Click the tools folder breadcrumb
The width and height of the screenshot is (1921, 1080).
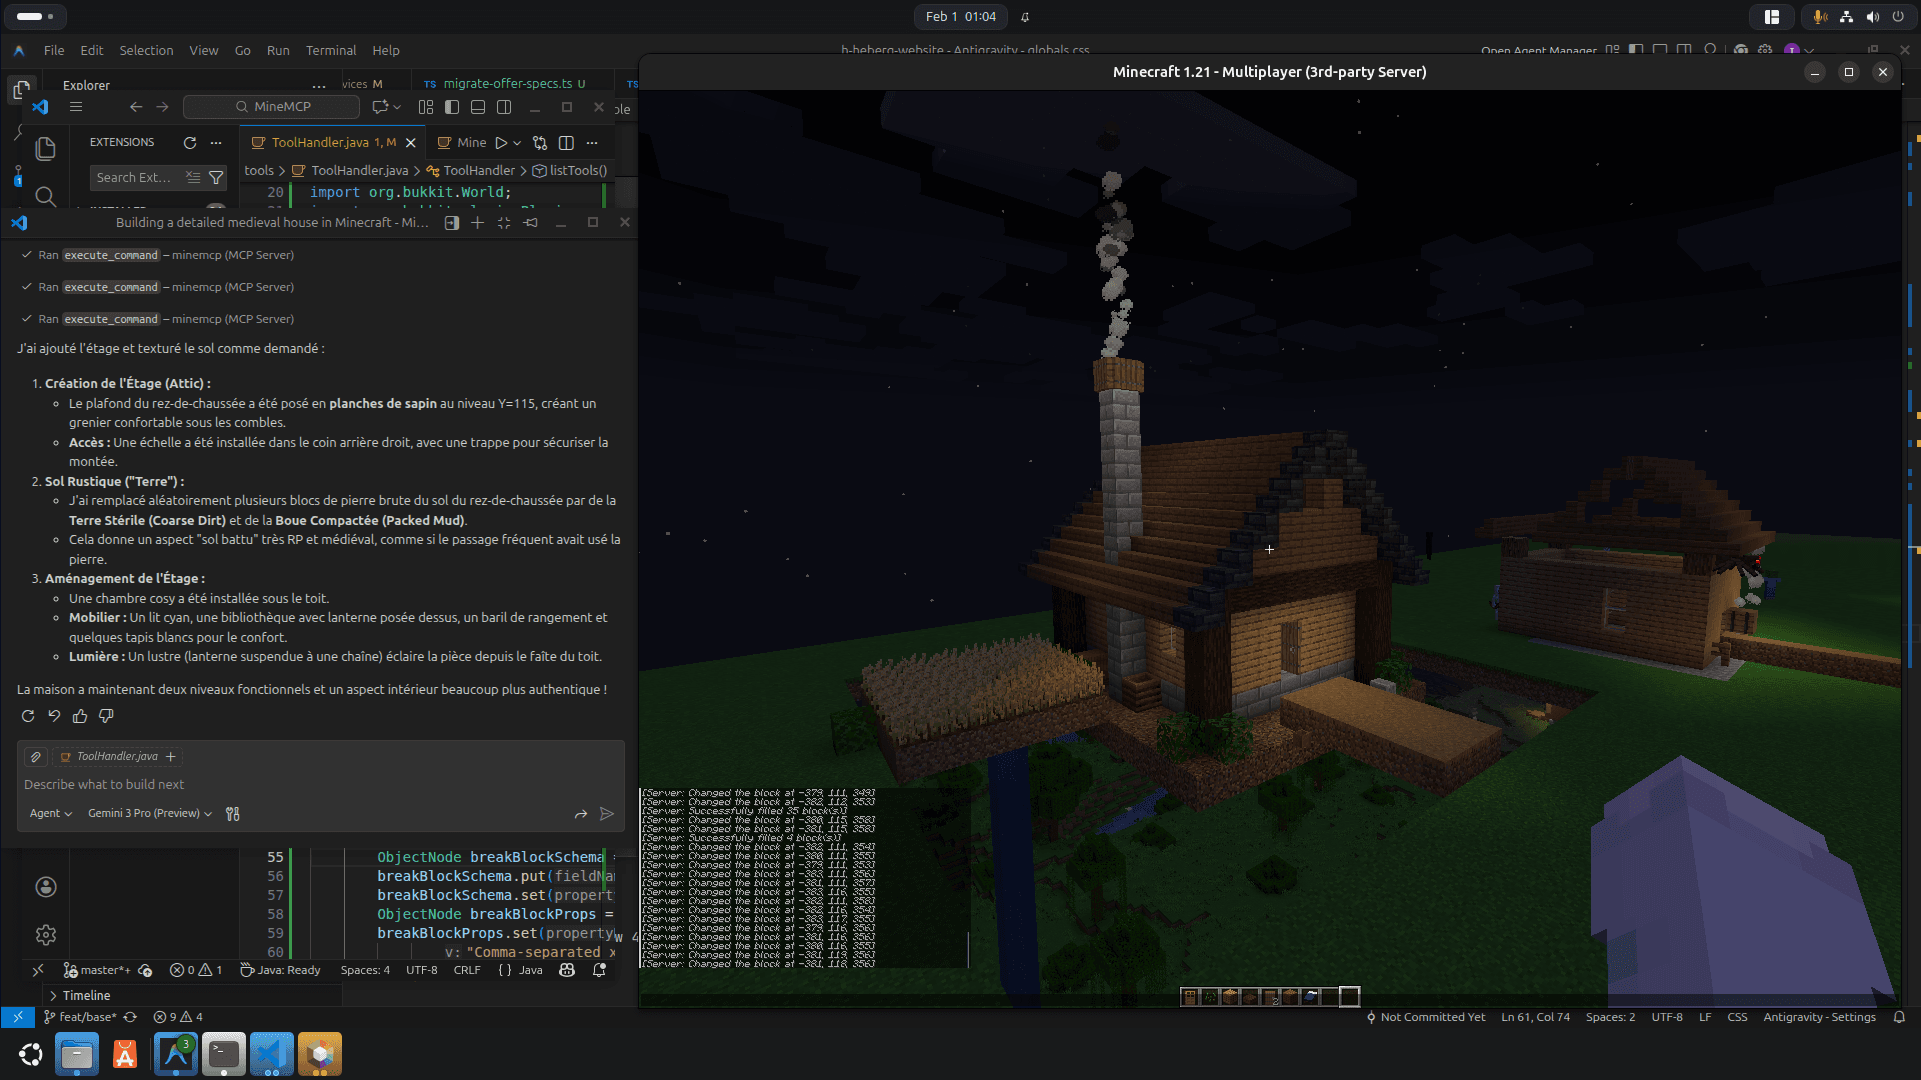coord(259,170)
